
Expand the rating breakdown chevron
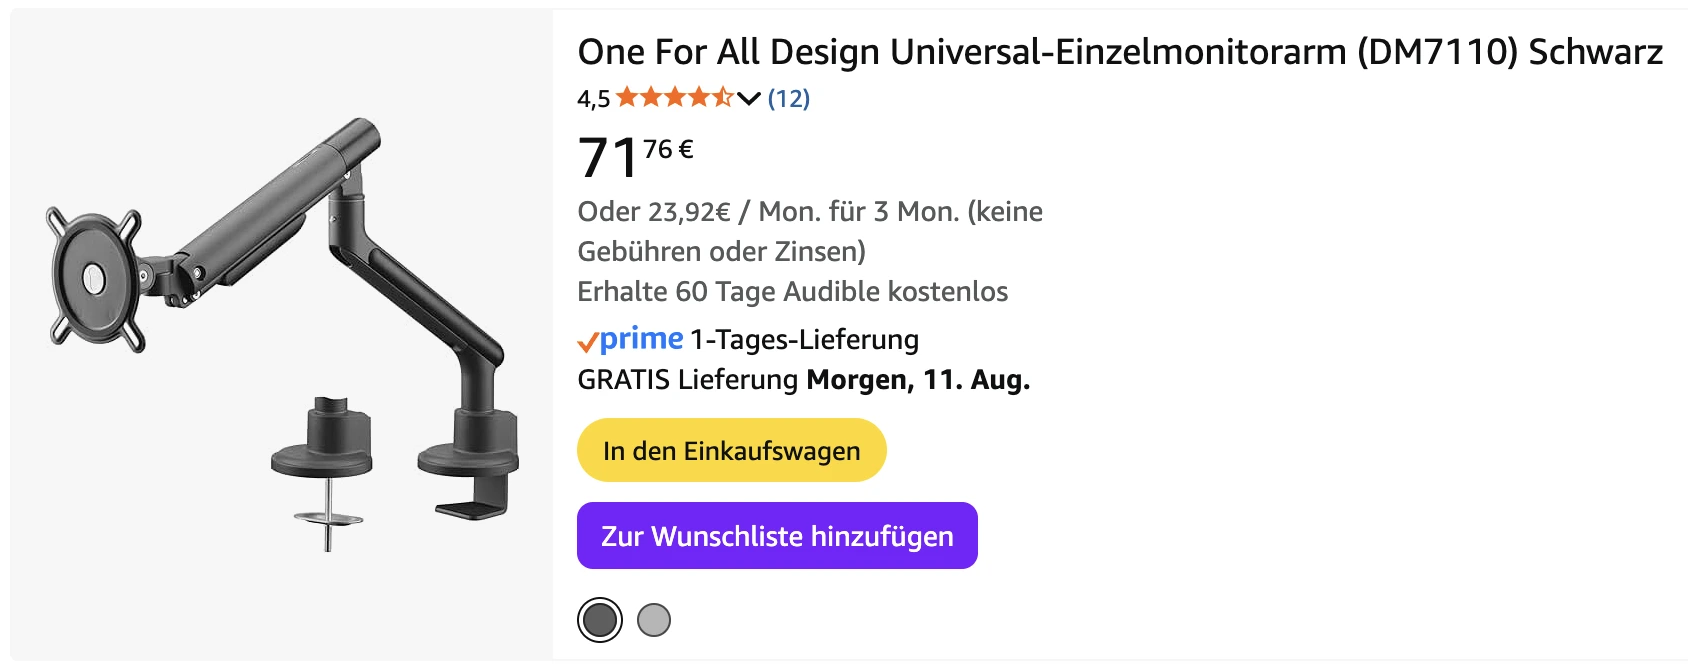(x=749, y=98)
